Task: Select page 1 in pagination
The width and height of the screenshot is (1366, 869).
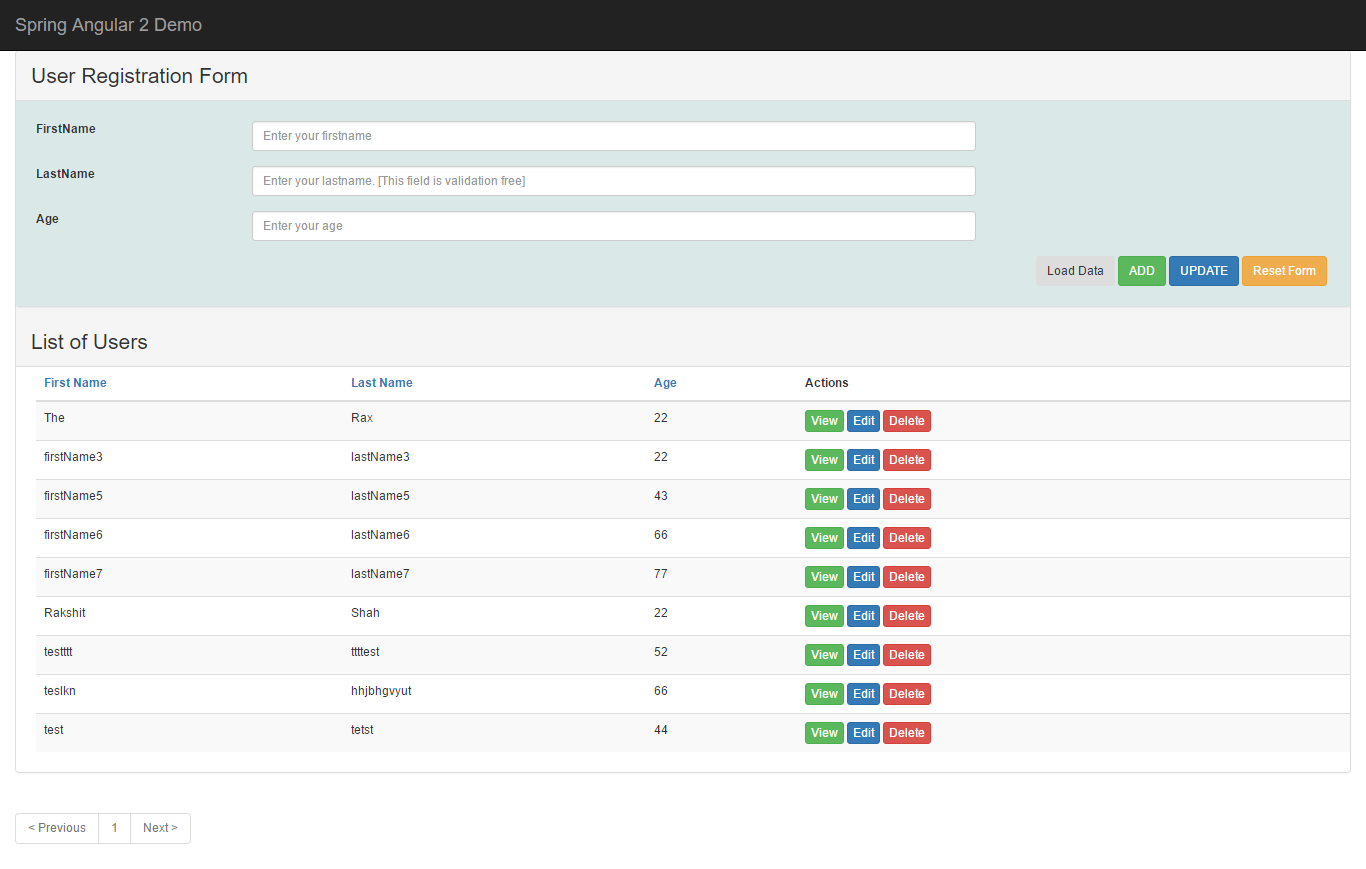Action: (x=114, y=828)
